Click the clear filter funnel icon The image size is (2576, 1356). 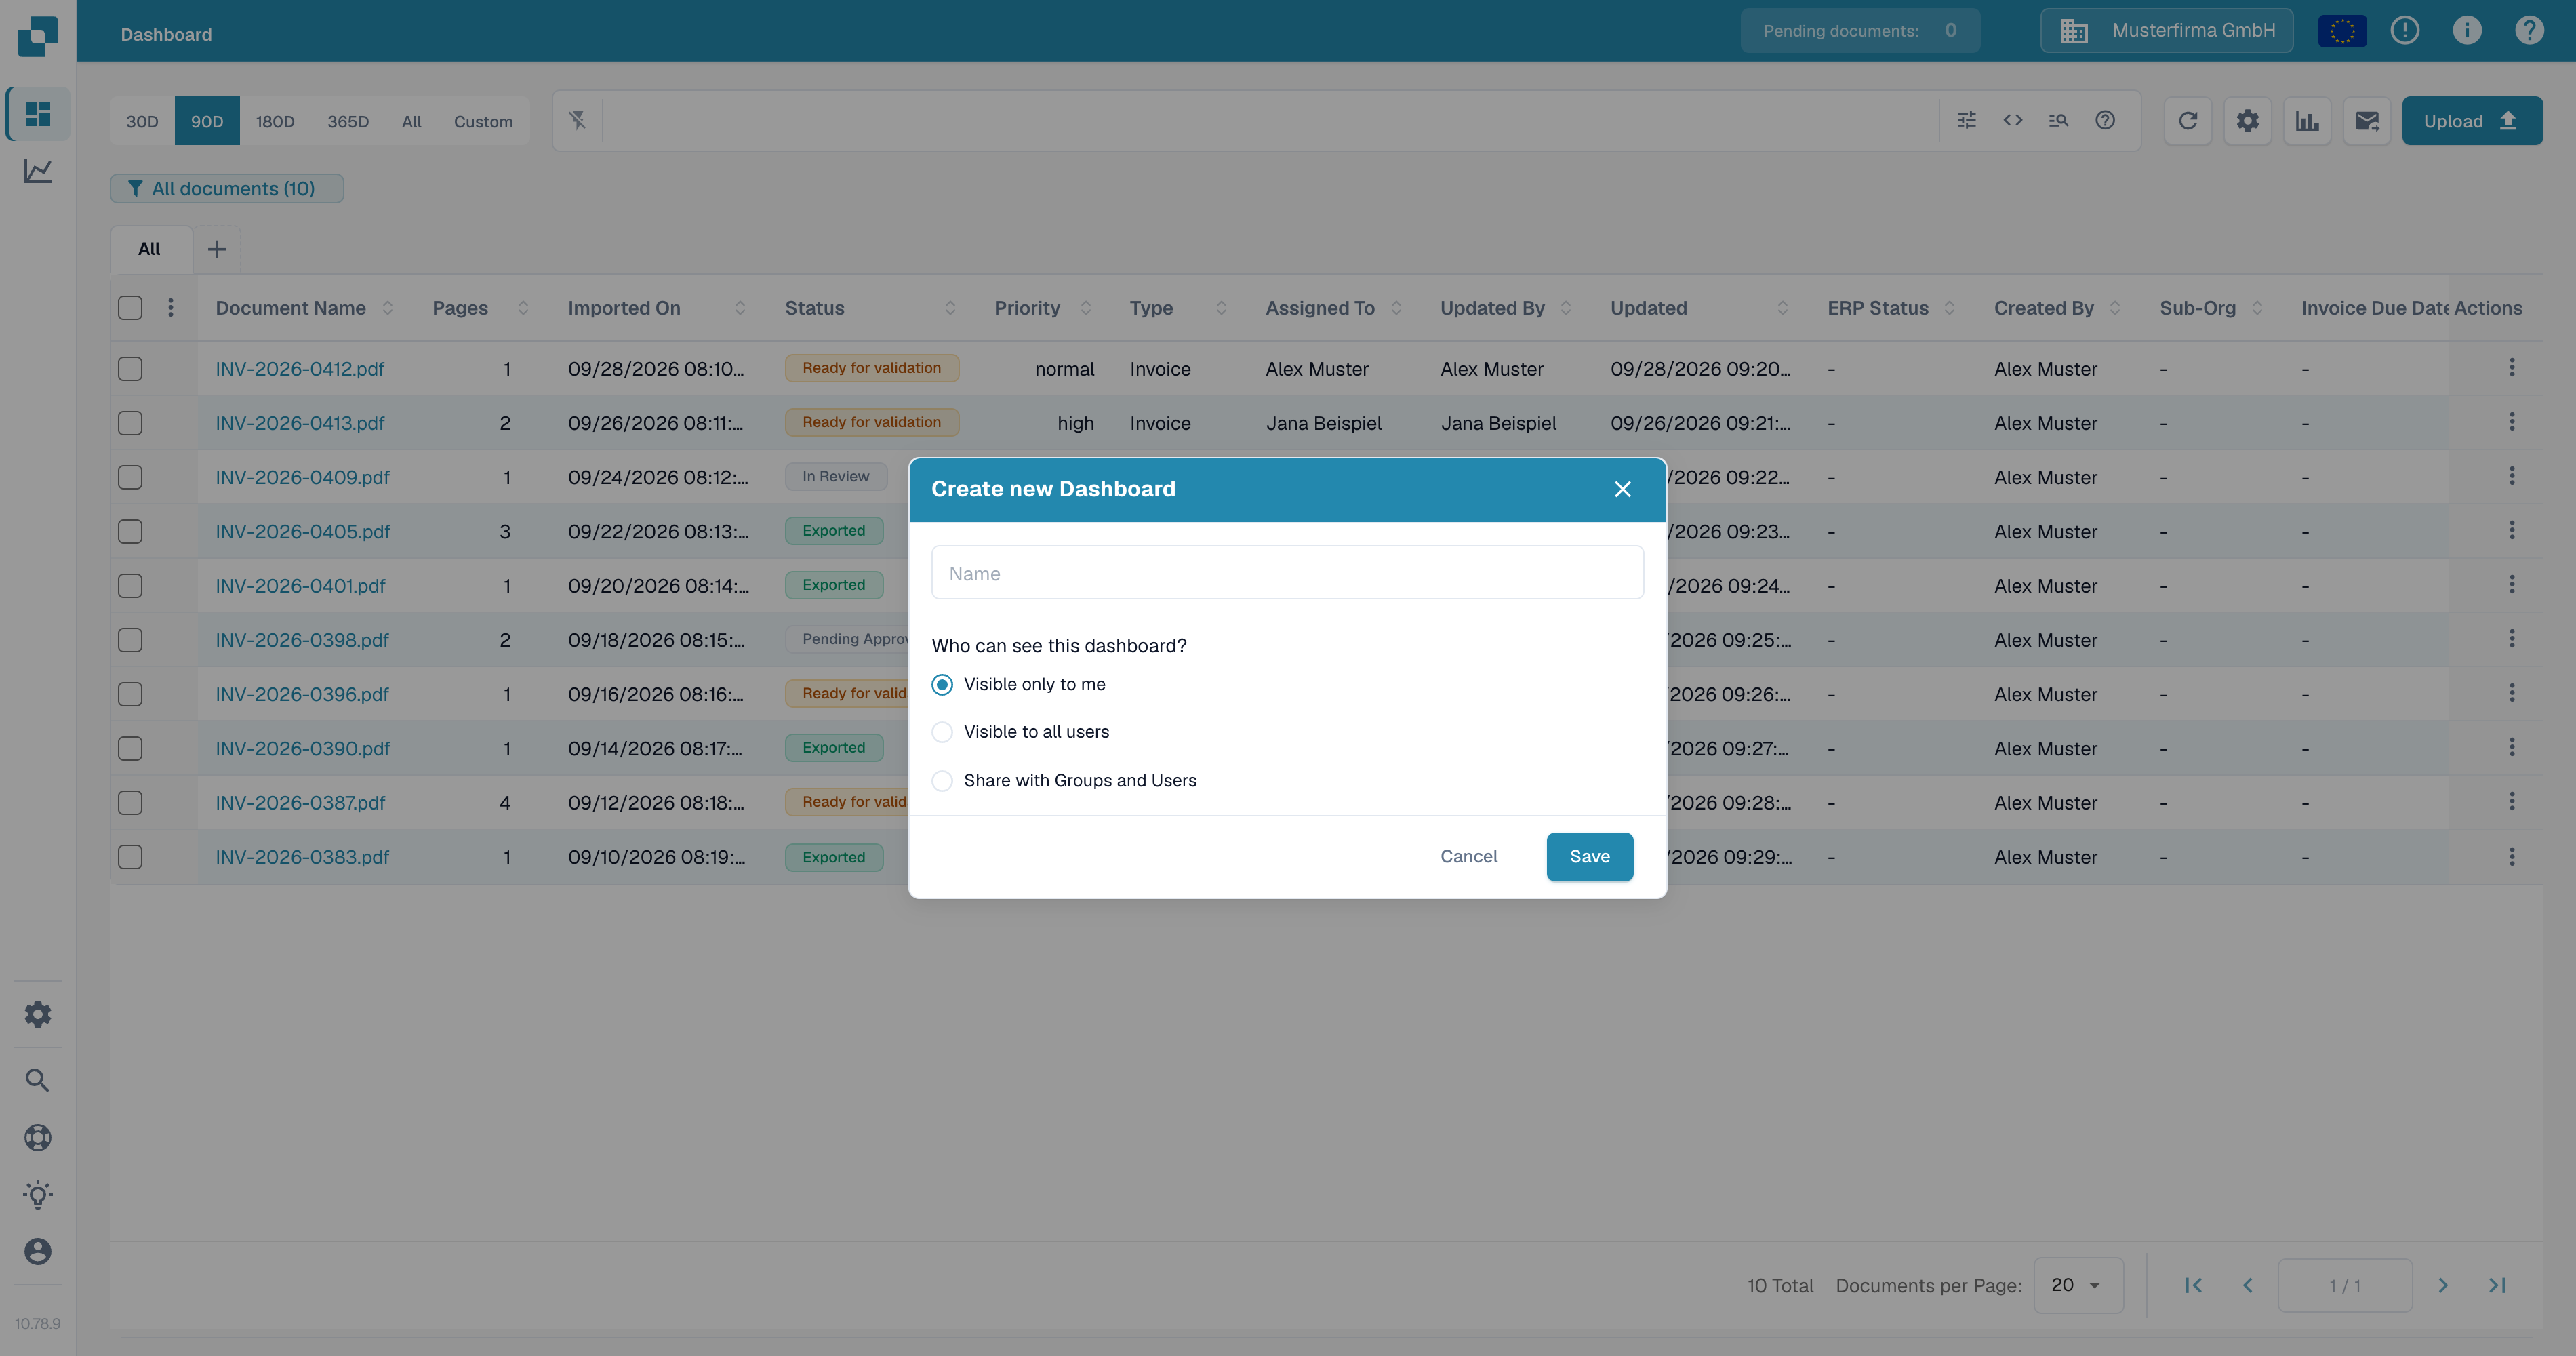click(578, 121)
